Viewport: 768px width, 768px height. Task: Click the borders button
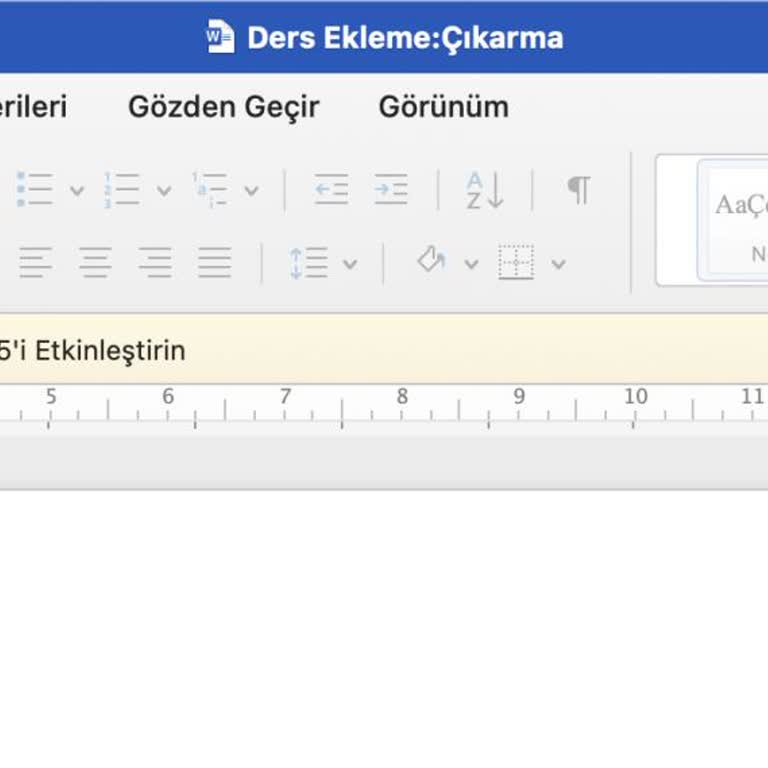516,262
